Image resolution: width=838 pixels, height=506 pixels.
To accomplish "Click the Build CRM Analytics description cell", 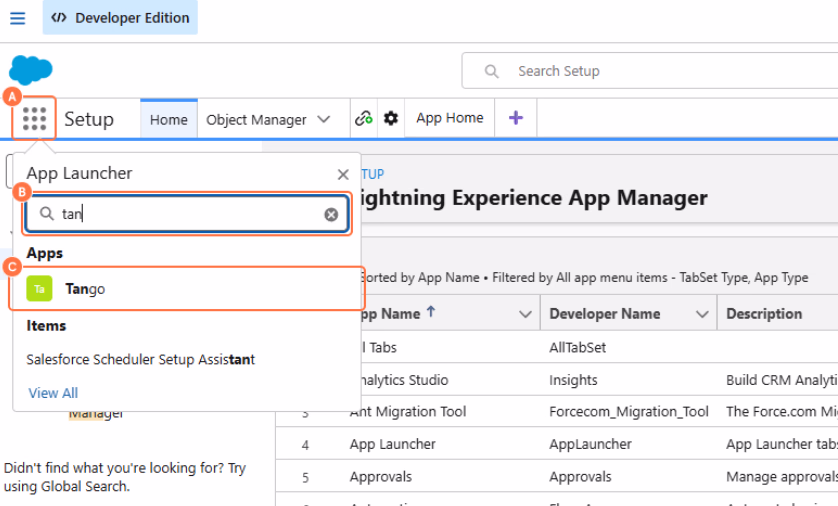I will point(782,380).
